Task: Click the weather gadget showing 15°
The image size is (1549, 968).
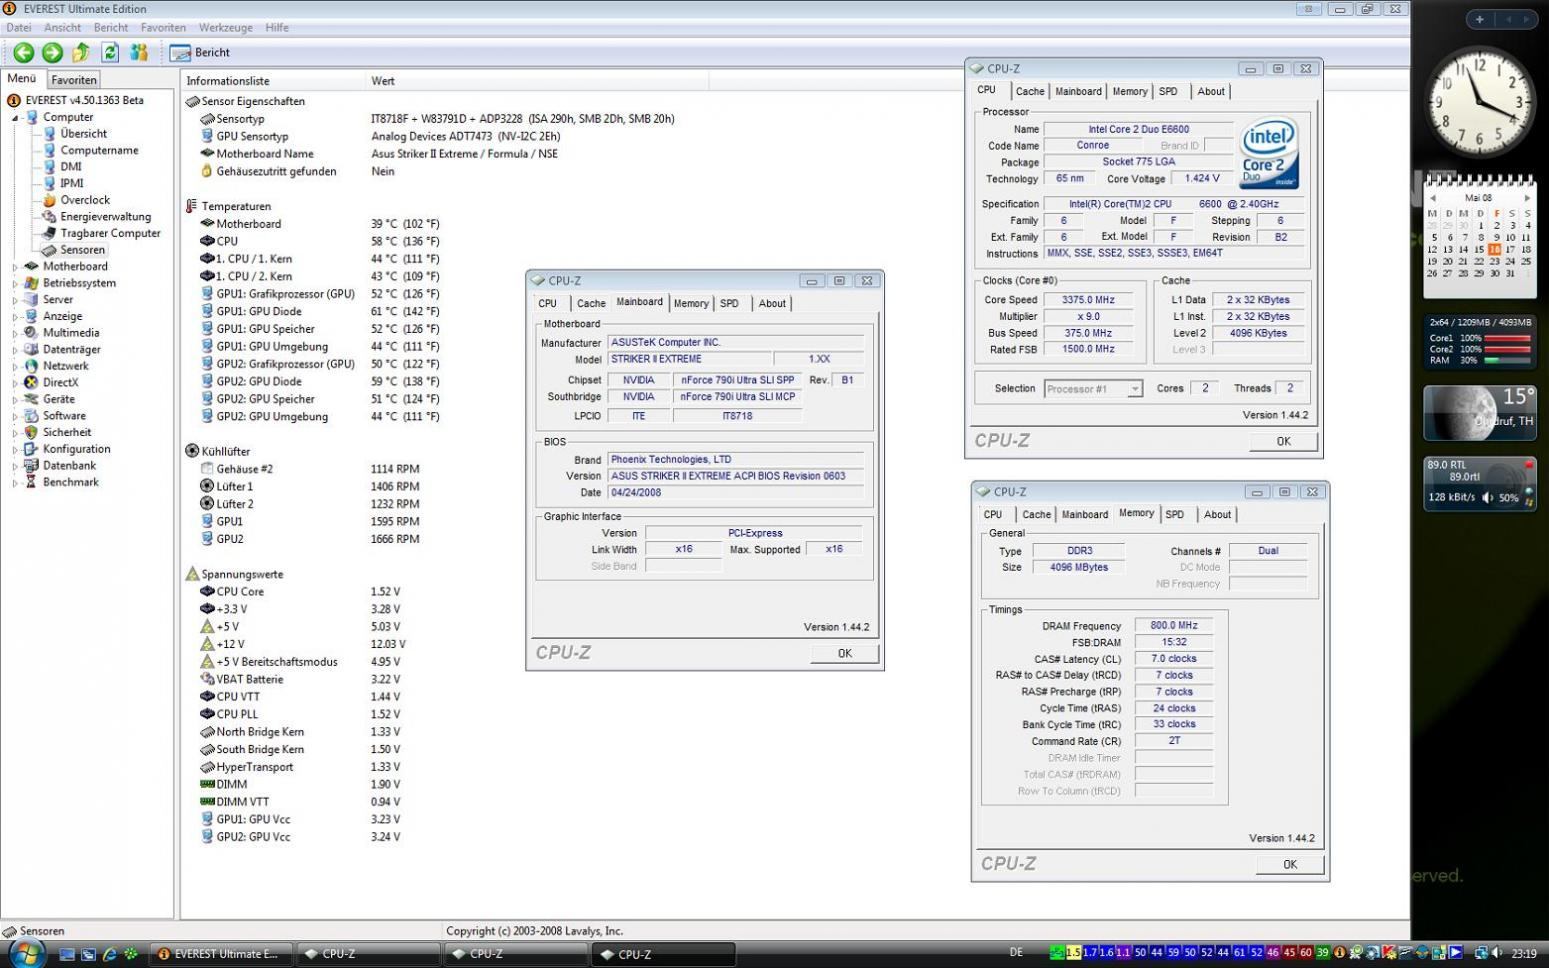Action: (x=1479, y=413)
